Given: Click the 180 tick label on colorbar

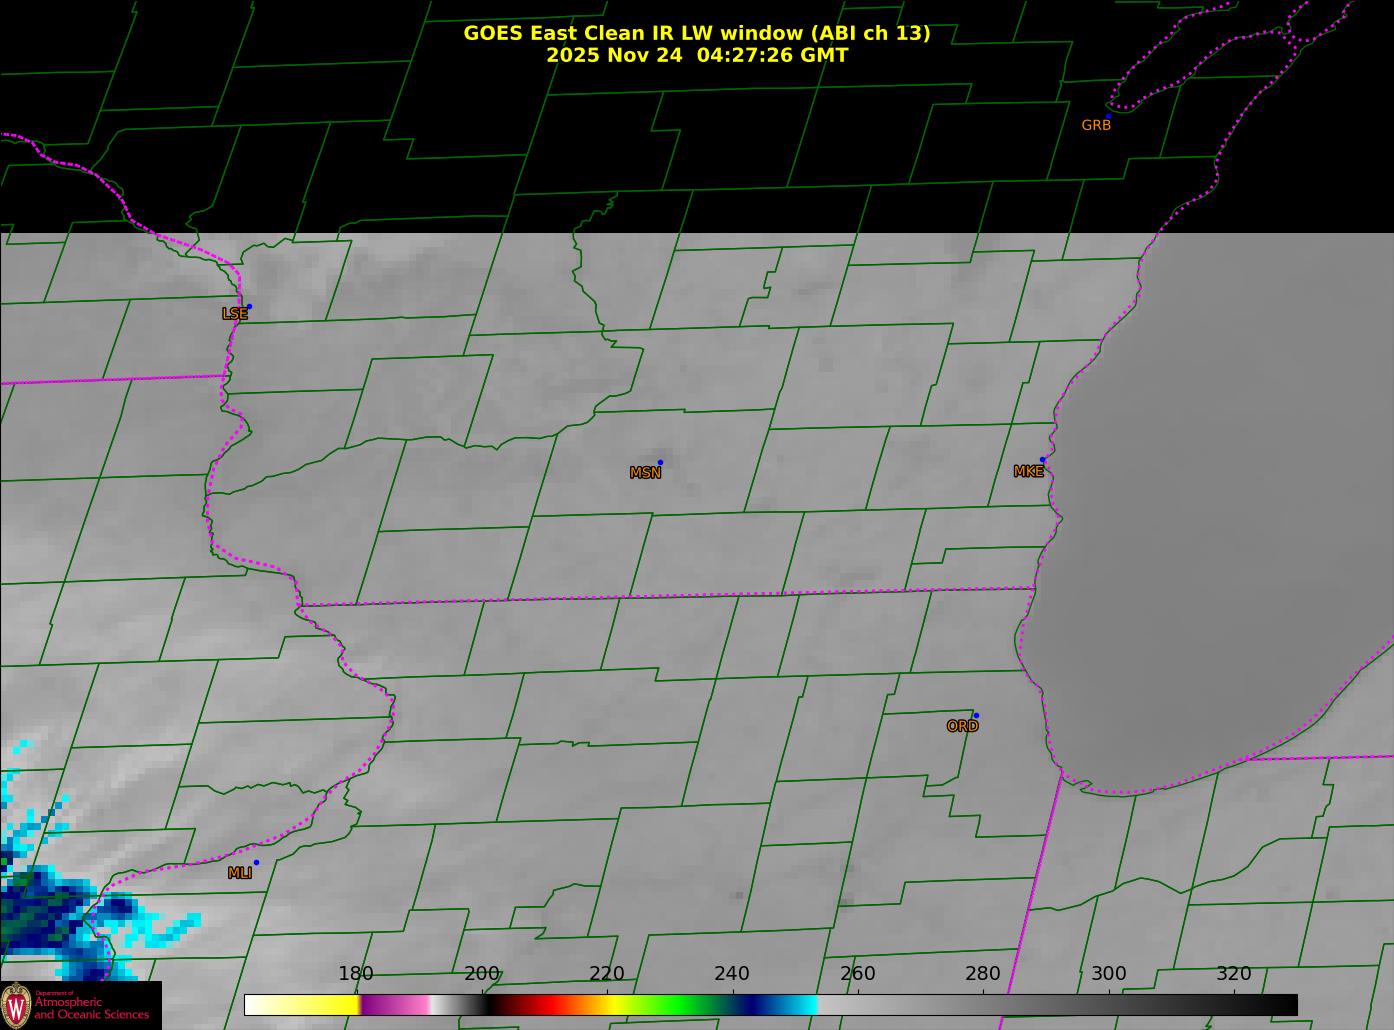Looking at the screenshot, I should (x=355, y=974).
